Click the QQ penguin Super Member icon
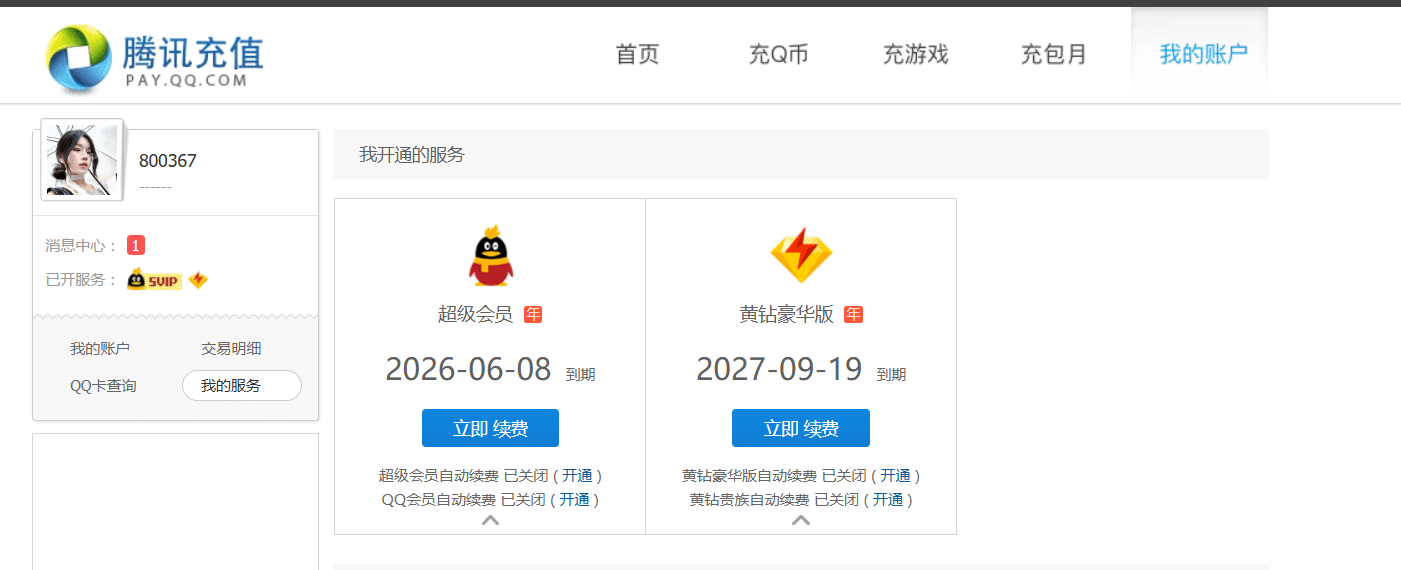 [490, 256]
